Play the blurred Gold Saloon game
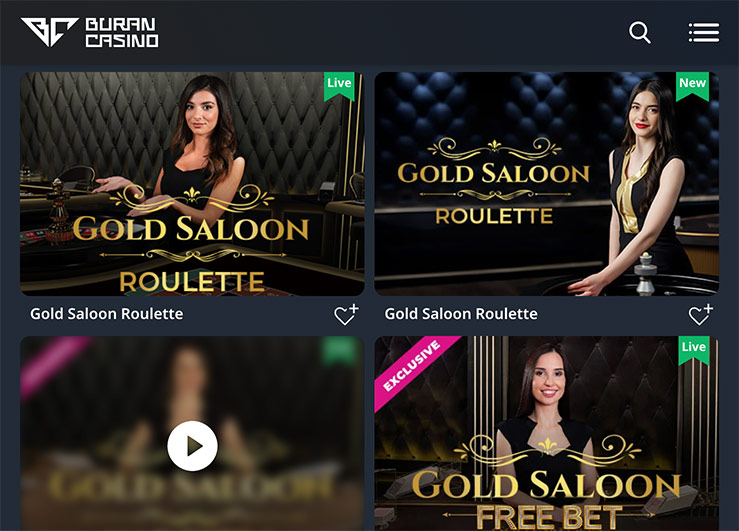Screen dimensions: 739x531 [192, 446]
